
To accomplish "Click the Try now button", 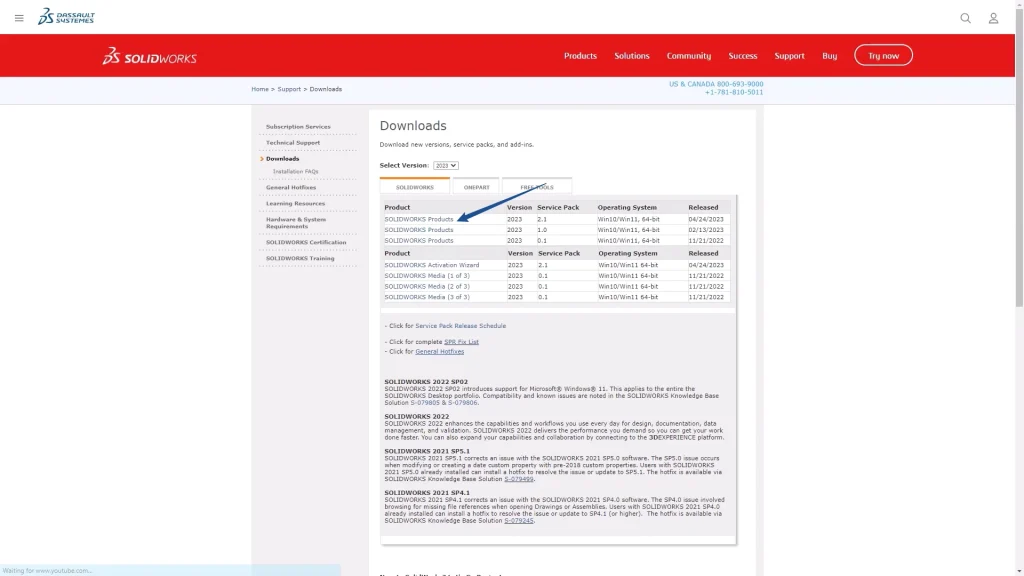I will tap(883, 56).
